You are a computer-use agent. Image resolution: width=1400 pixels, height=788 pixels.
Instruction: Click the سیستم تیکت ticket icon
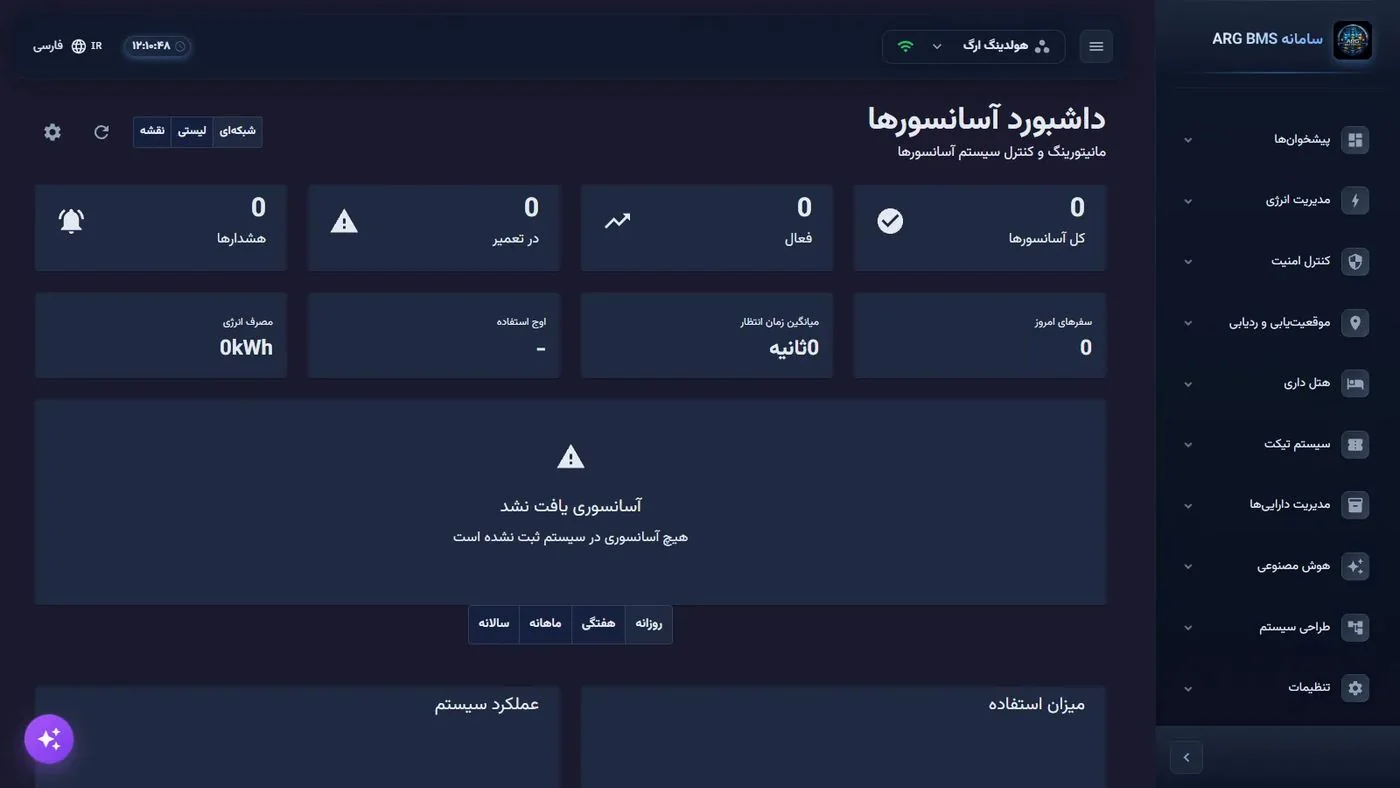pyautogui.click(x=1355, y=445)
